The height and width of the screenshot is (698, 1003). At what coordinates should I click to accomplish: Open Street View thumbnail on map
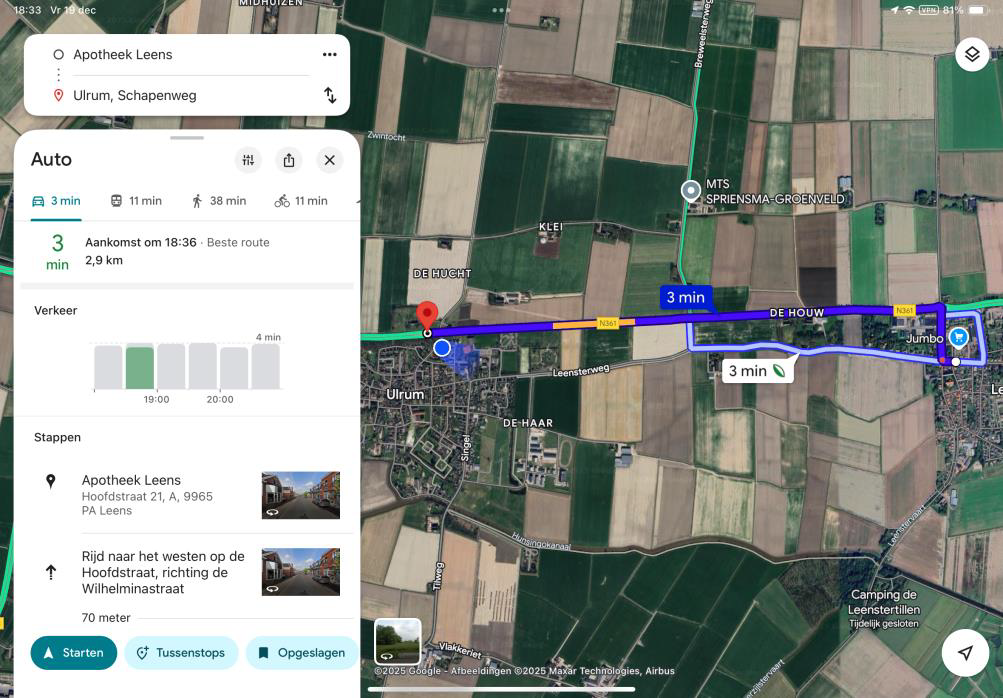pyautogui.click(x=398, y=641)
